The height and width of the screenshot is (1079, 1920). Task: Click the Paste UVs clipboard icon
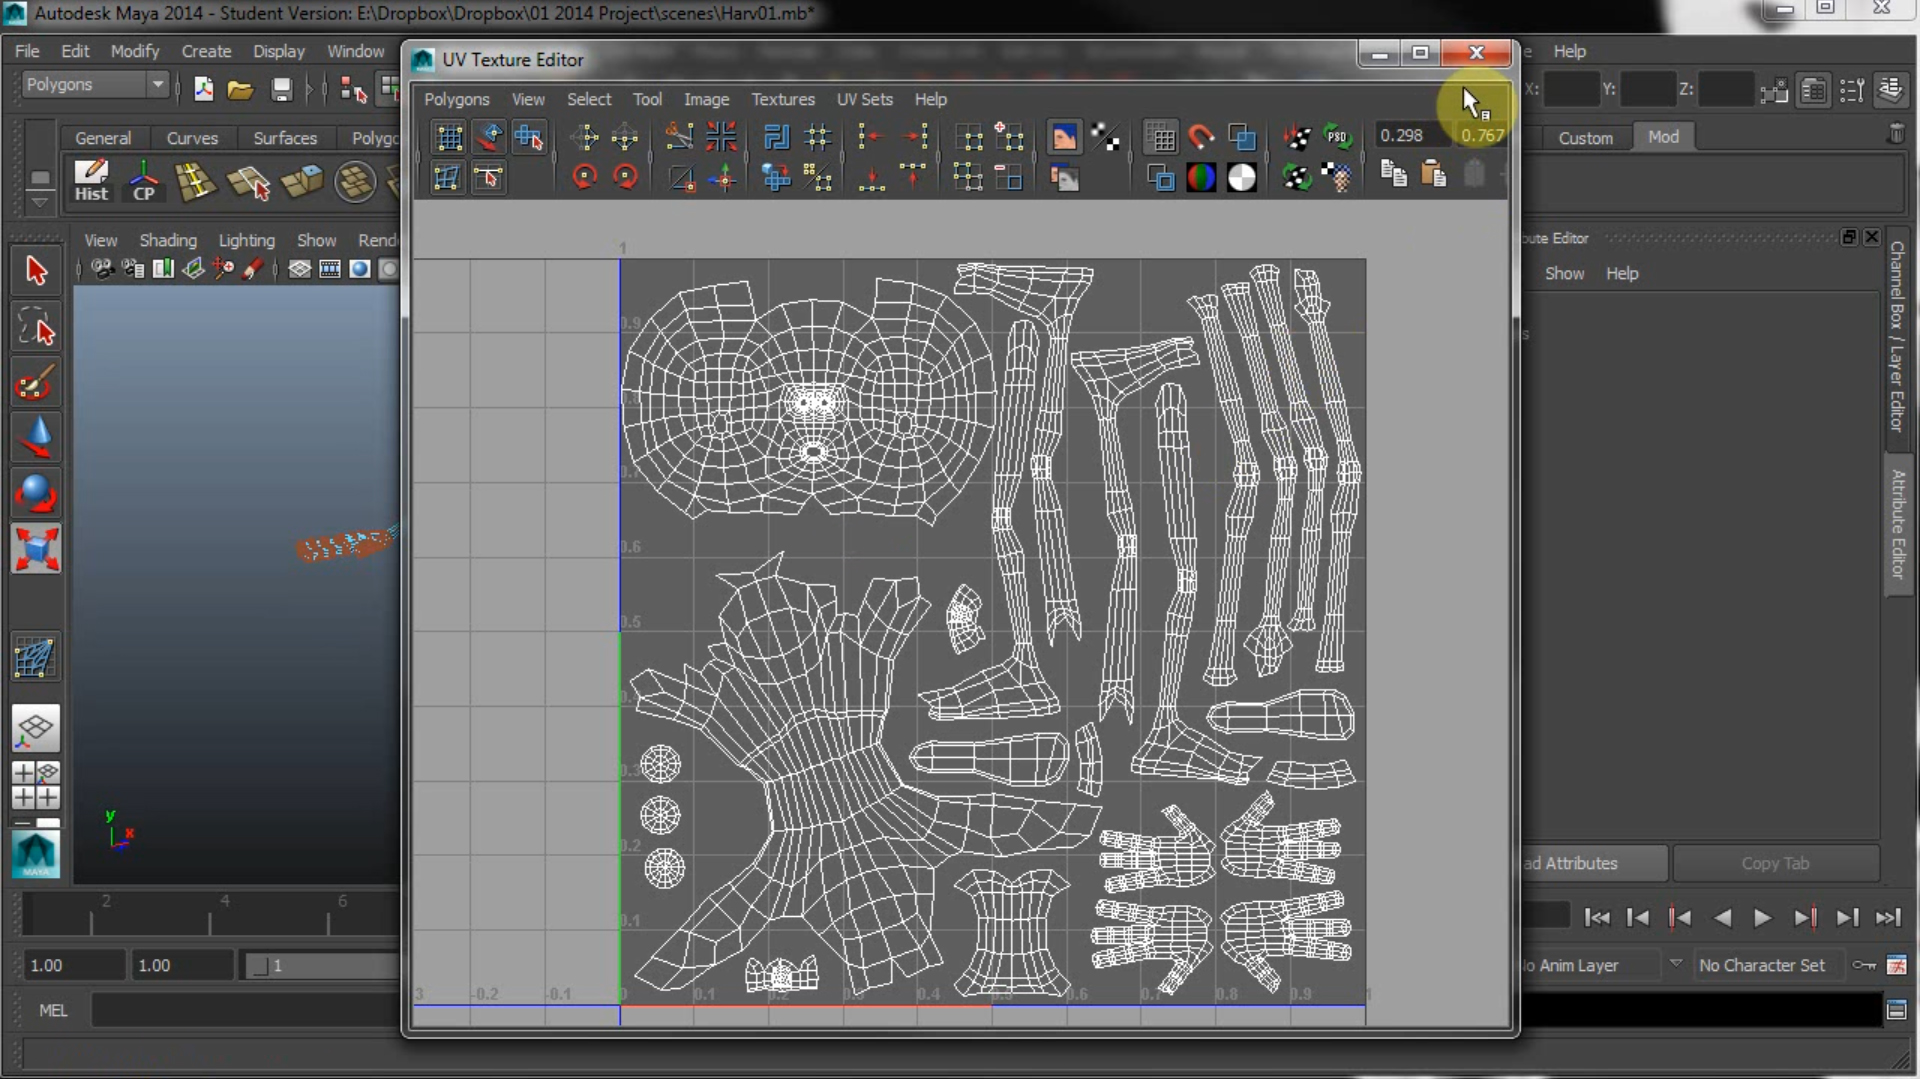[x=1433, y=175]
